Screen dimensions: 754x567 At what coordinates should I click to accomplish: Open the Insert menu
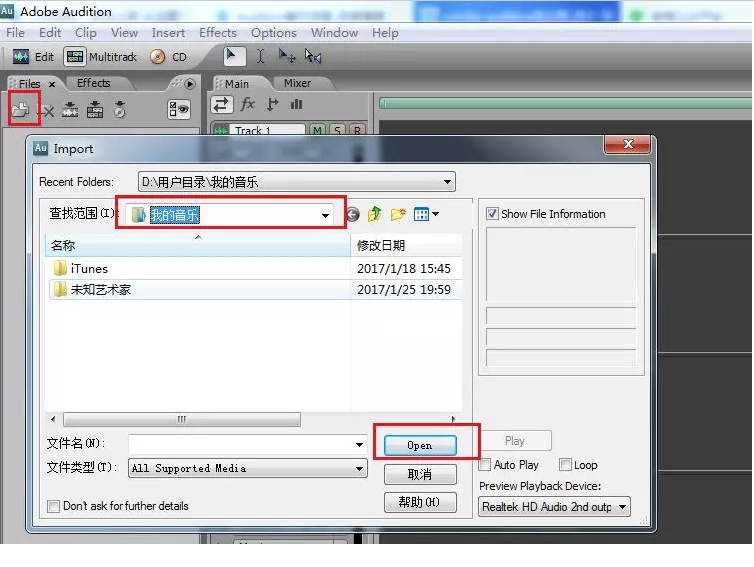point(168,33)
